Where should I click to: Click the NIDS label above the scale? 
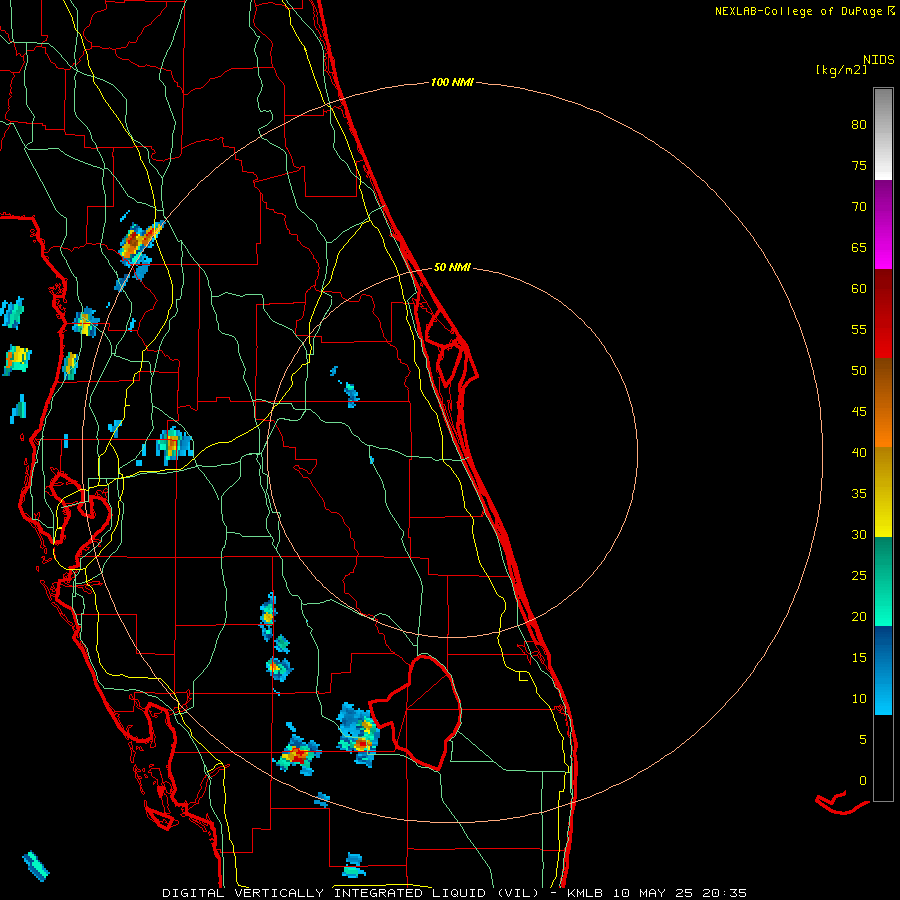[879, 60]
